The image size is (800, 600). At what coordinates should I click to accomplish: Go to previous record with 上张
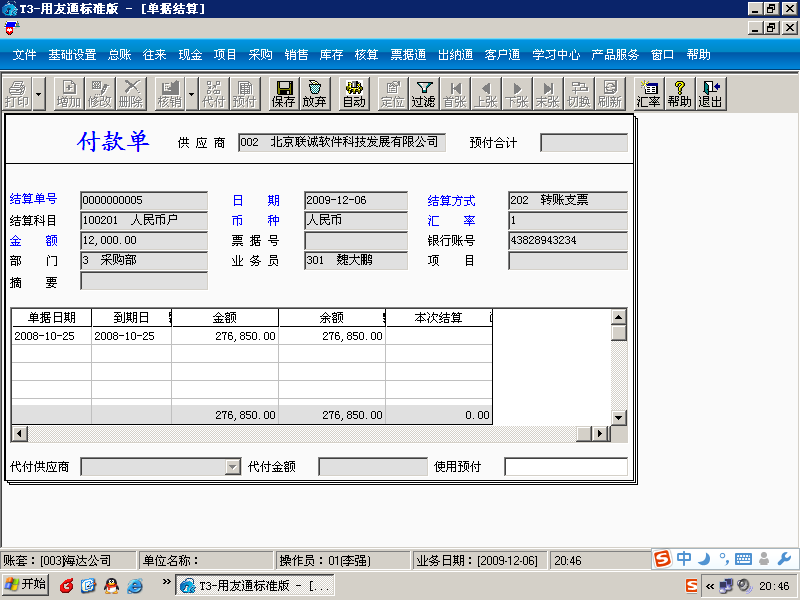point(486,93)
